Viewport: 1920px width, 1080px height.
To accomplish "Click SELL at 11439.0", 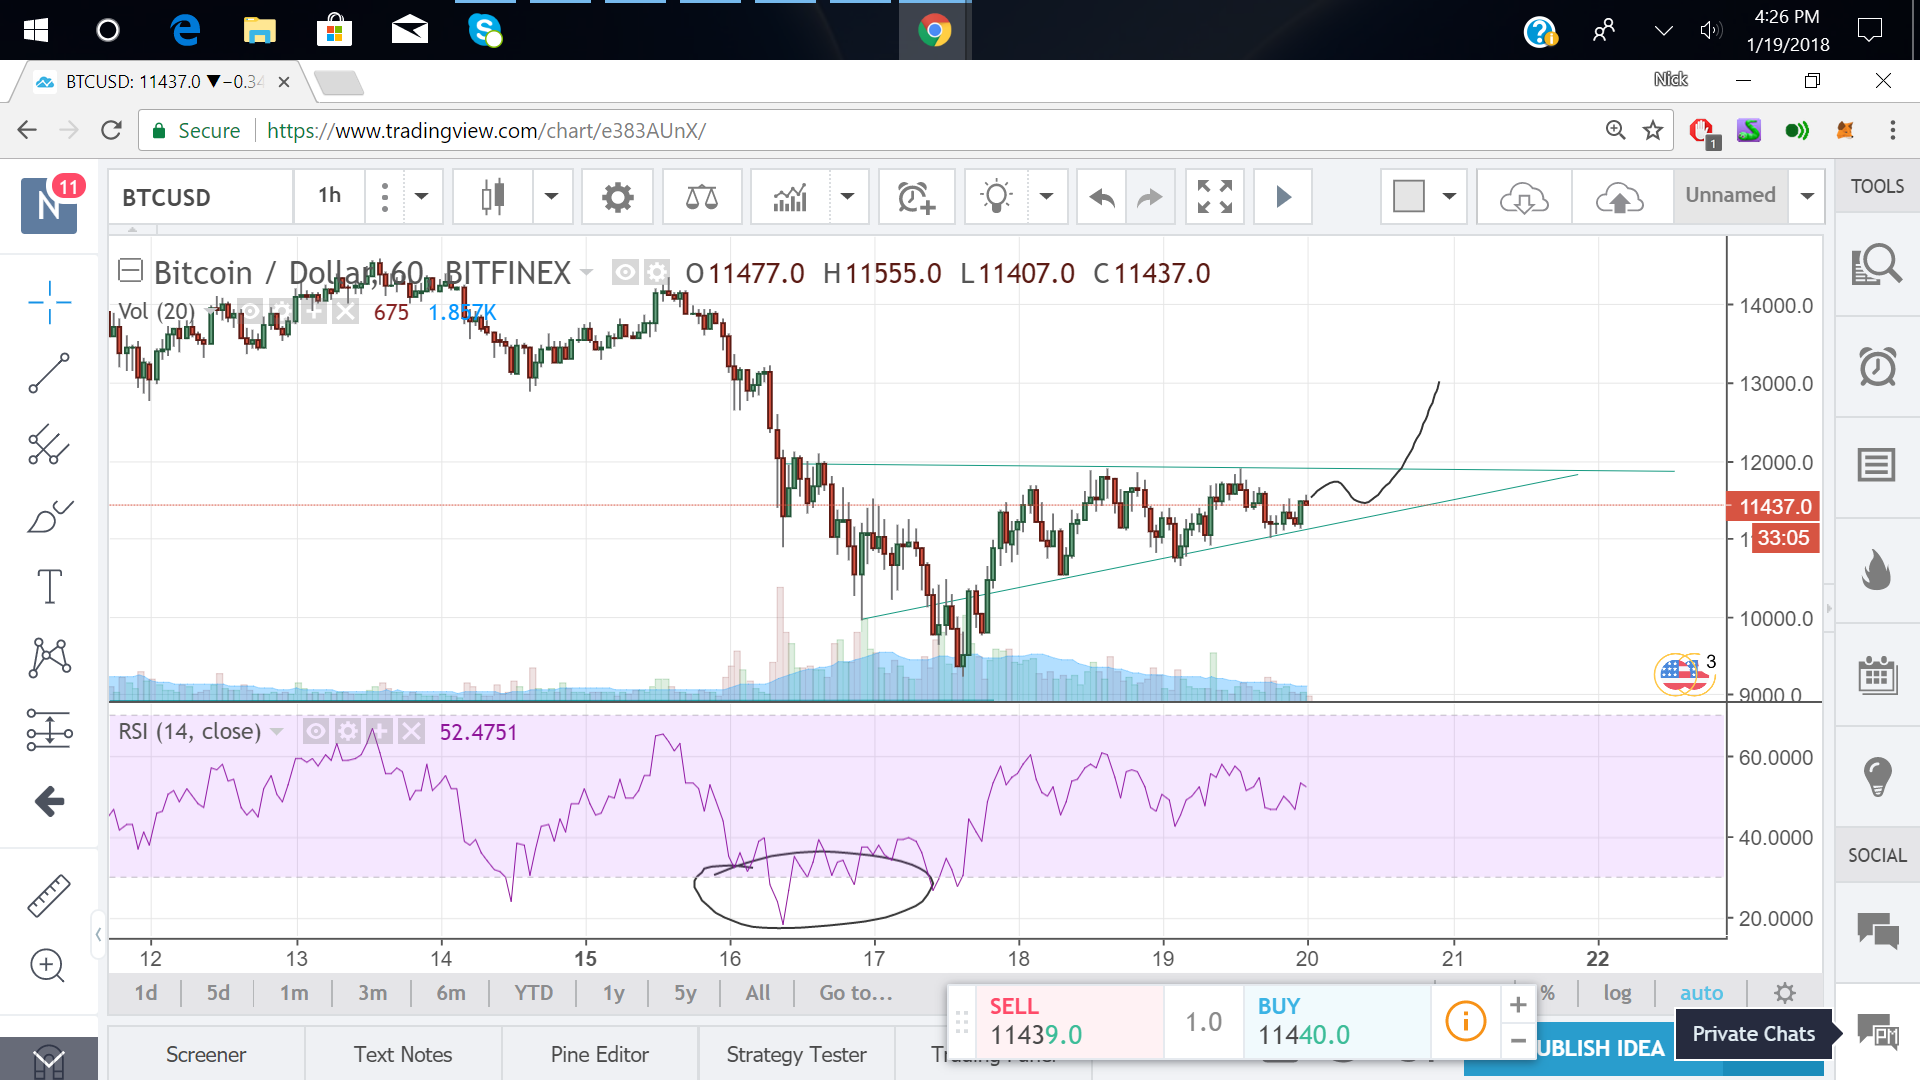I will click(x=1067, y=1021).
